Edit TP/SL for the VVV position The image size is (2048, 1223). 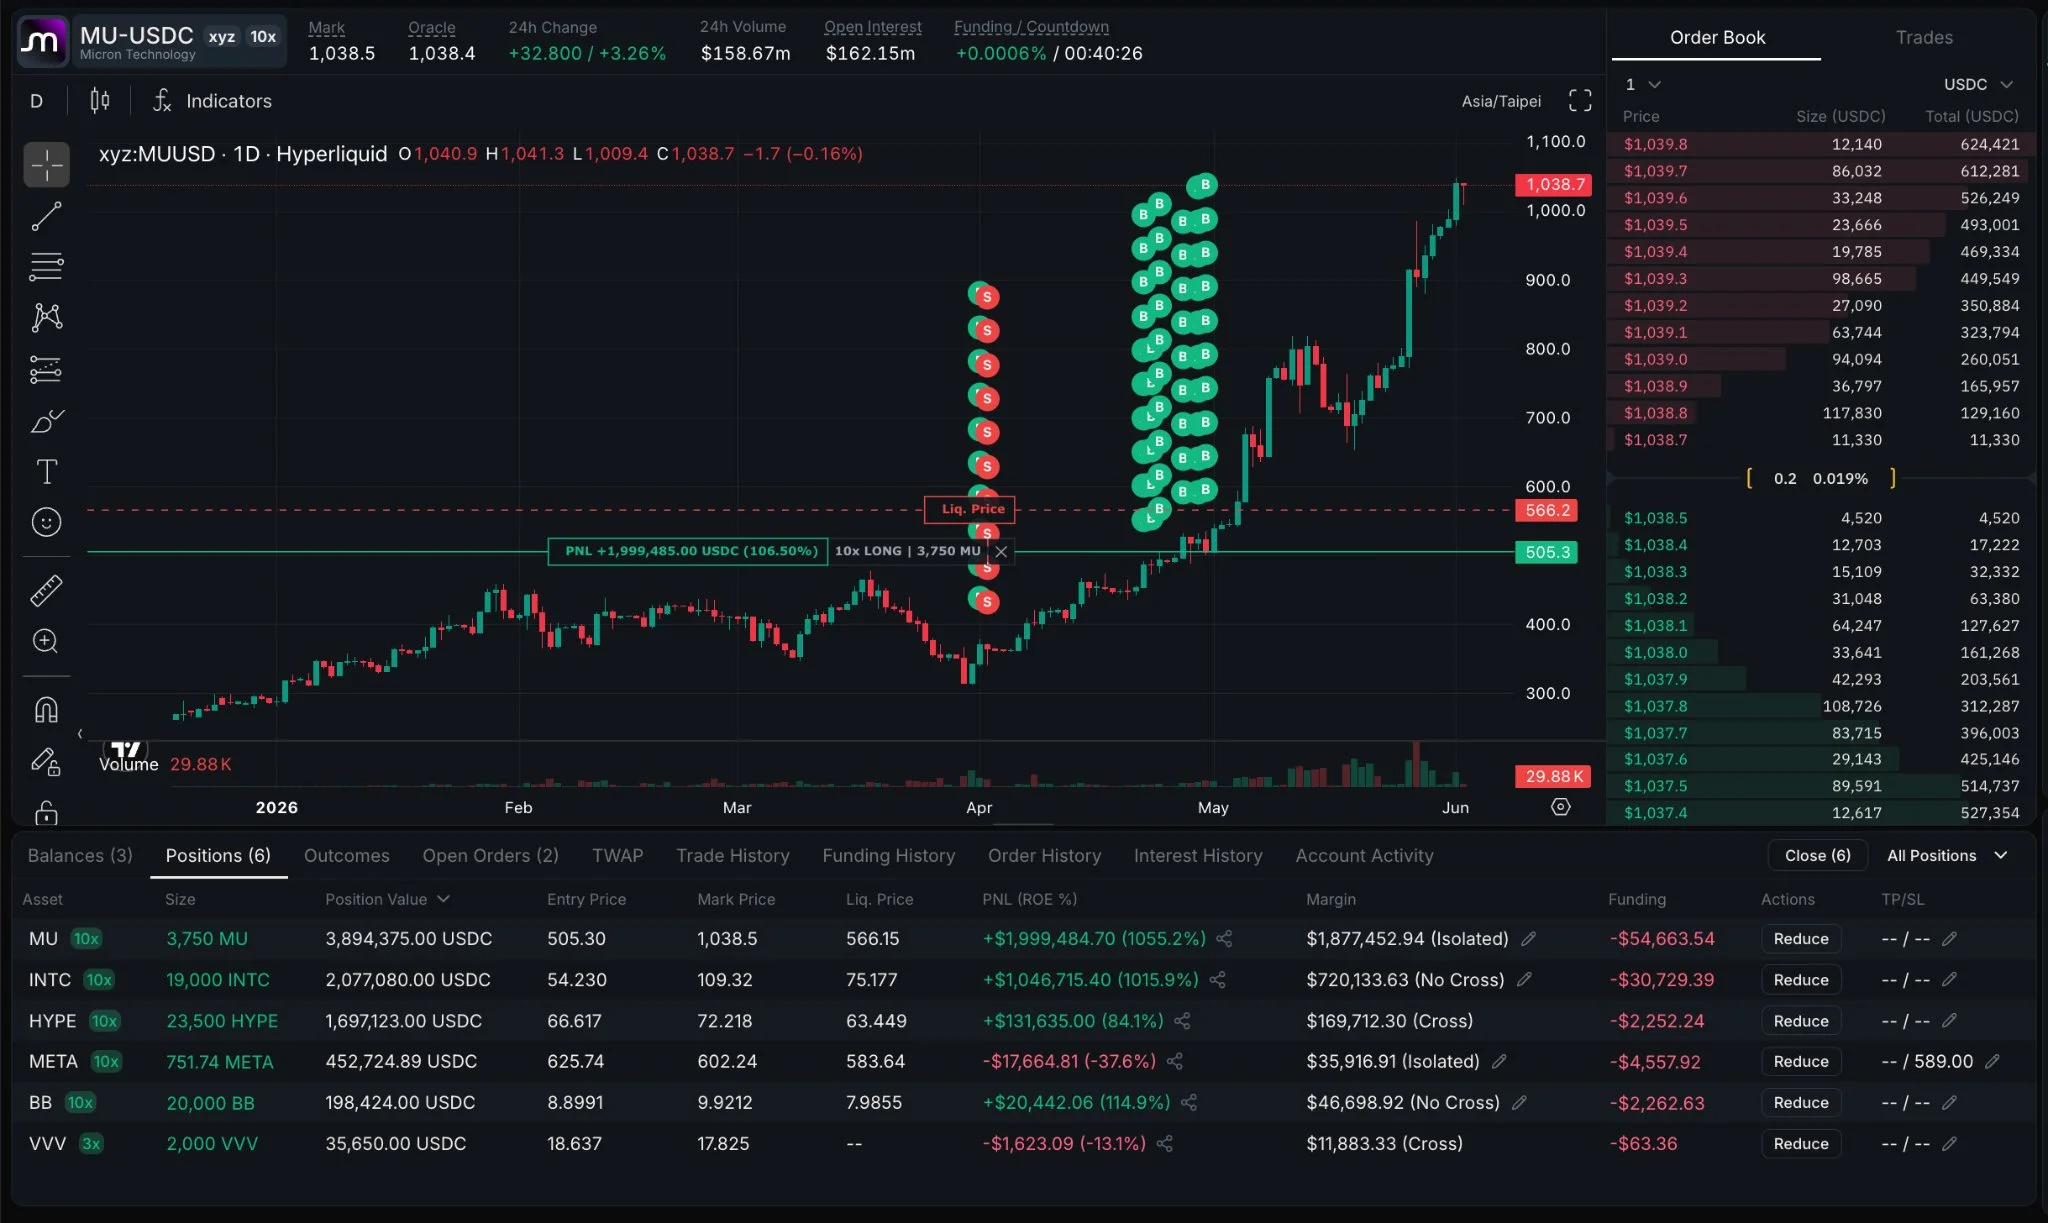point(1949,1144)
